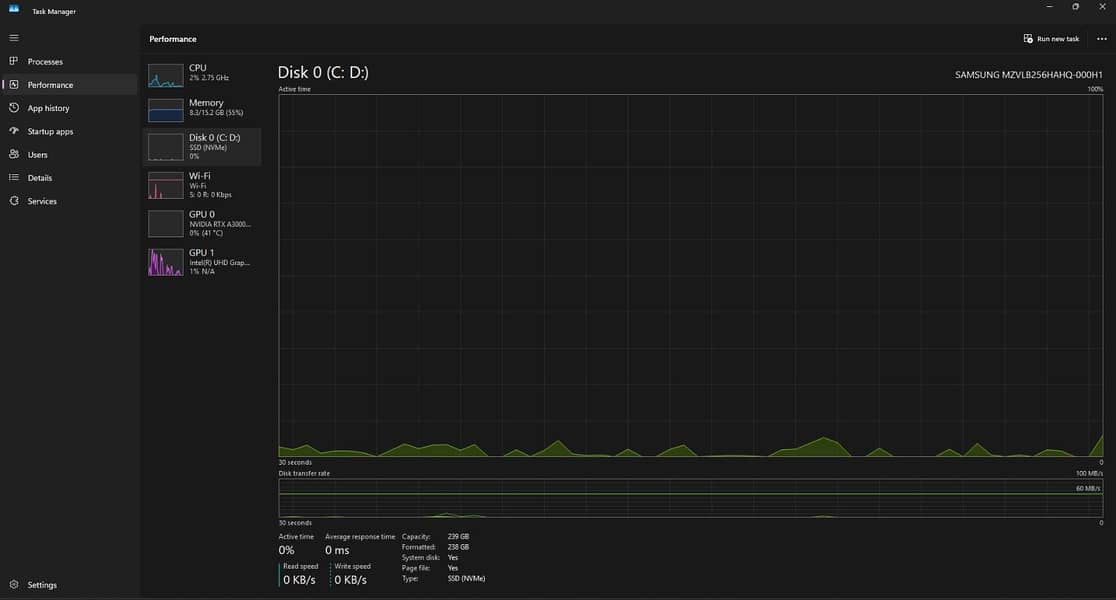The height and width of the screenshot is (600, 1116).
Task: Open the Details page
Action: coord(40,178)
